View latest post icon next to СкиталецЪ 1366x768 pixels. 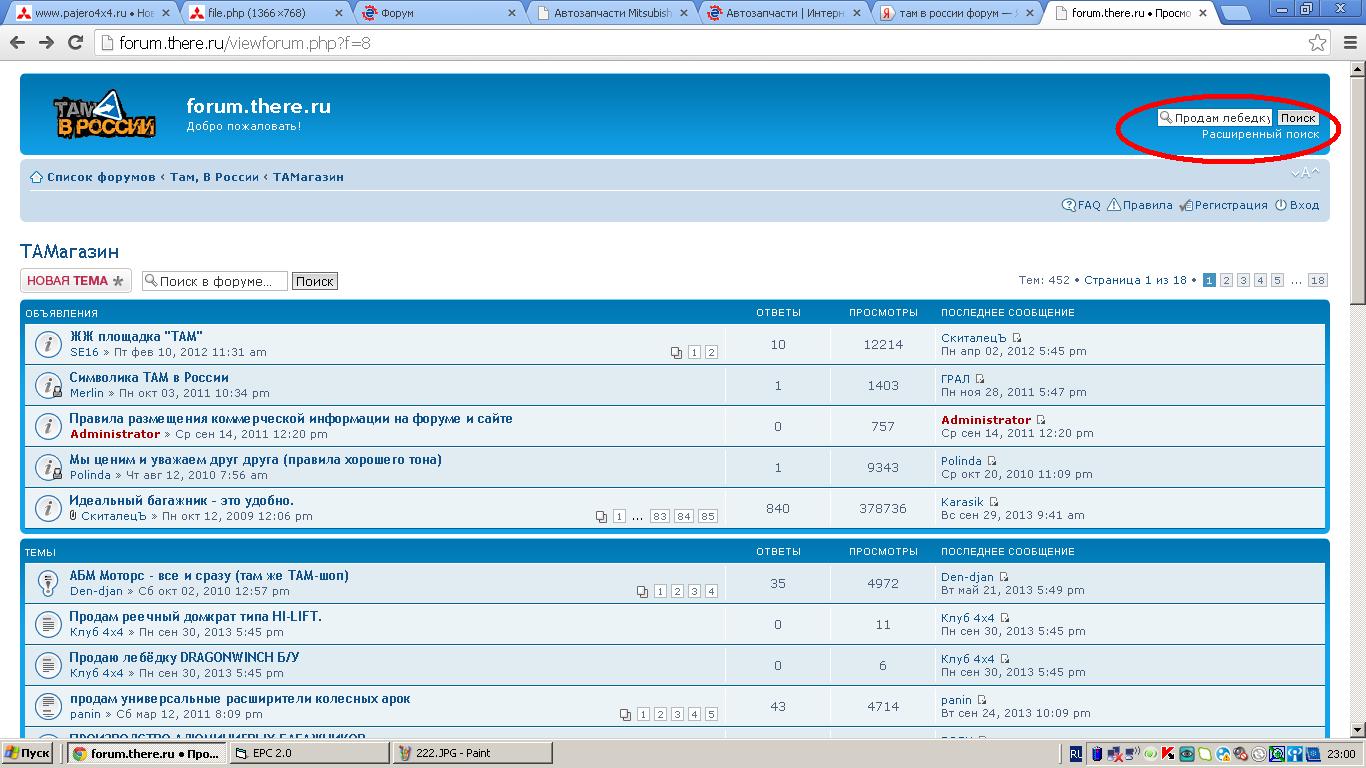click(1017, 338)
